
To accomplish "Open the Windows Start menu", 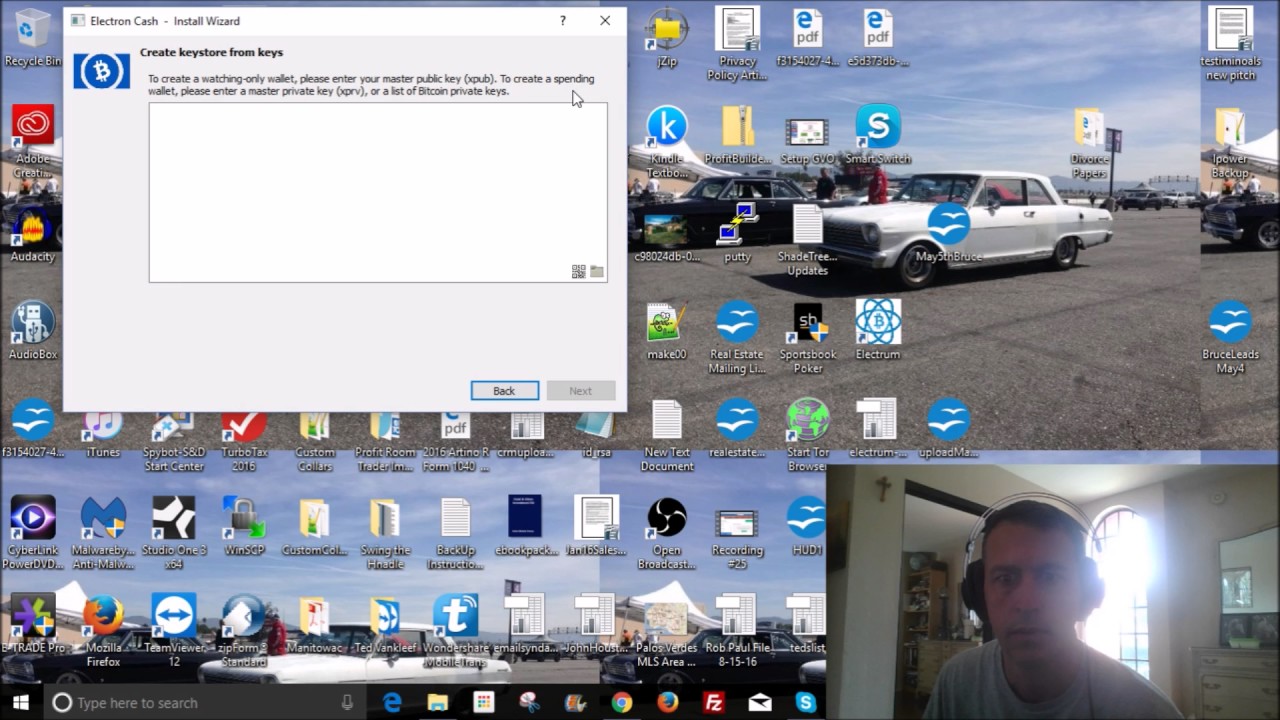I will 20,703.
